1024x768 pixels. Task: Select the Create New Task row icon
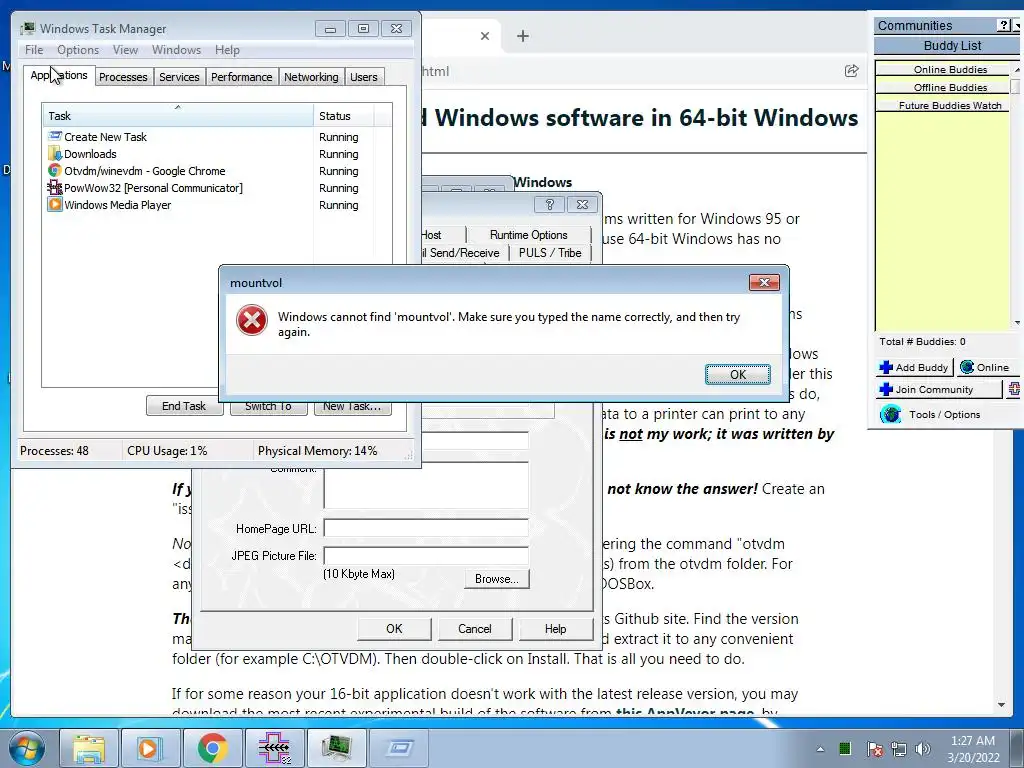(55, 136)
